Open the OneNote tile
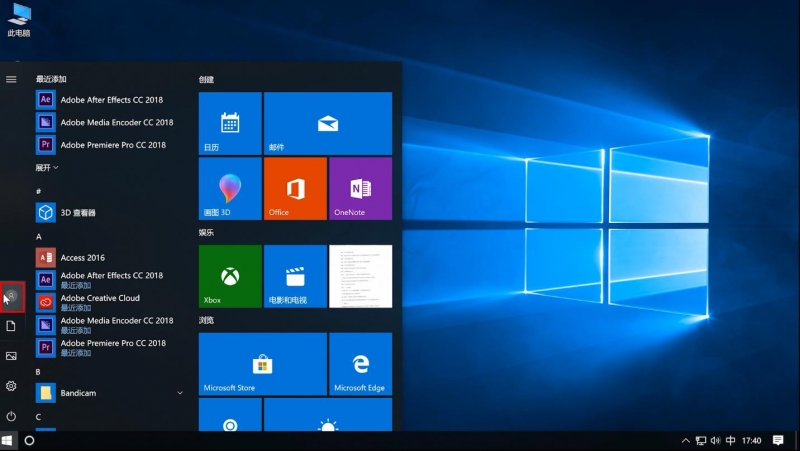Viewport: 800px width, 451px height. 361,189
